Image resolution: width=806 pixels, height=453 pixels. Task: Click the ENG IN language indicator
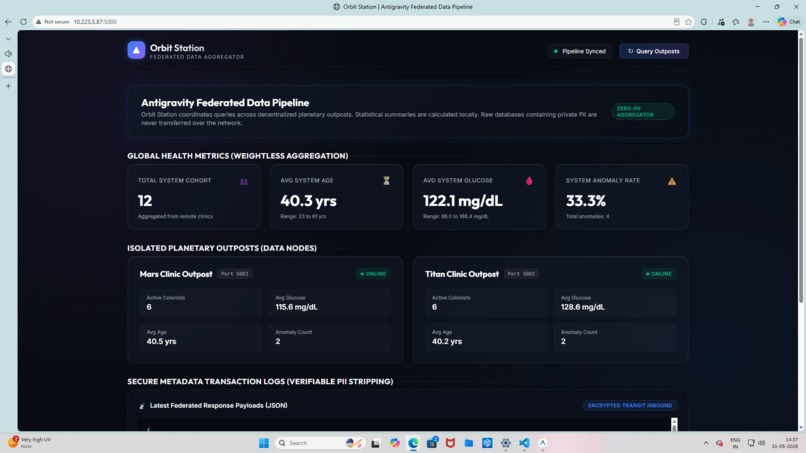tap(736, 443)
